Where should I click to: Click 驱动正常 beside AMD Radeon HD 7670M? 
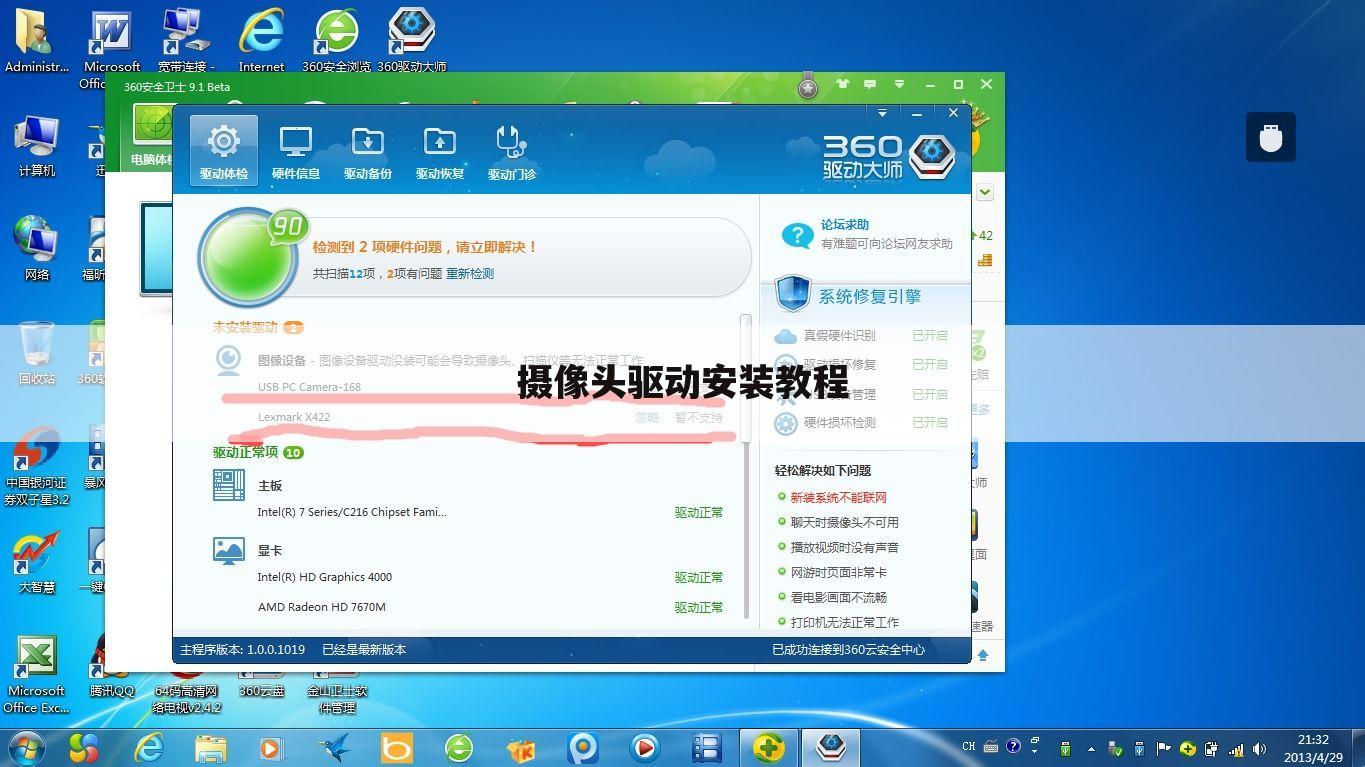point(698,607)
